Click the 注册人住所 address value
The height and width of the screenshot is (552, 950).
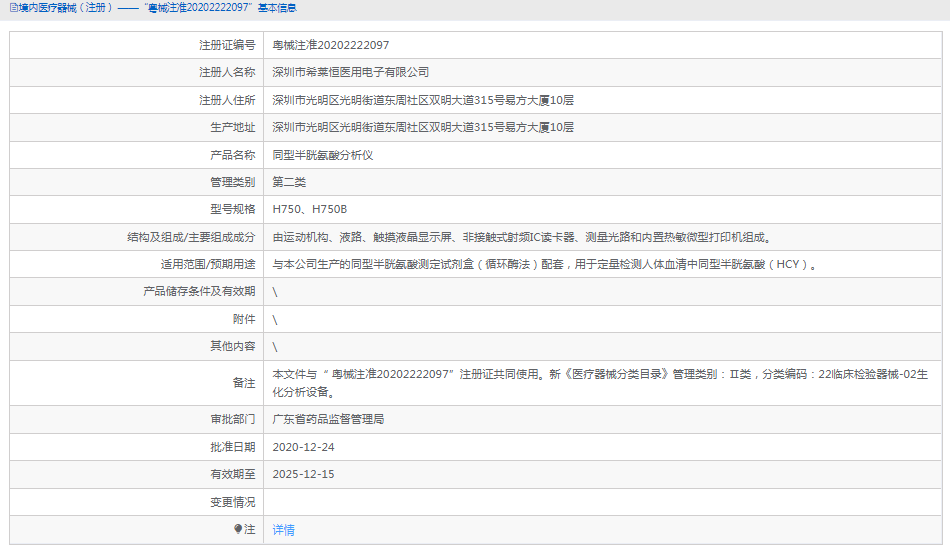click(423, 101)
